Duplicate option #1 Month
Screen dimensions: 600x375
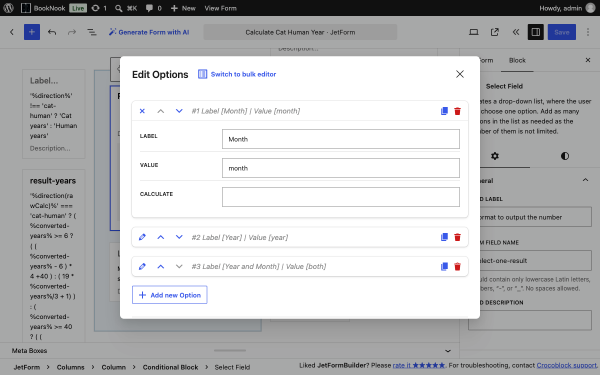click(x=444, y=111)
